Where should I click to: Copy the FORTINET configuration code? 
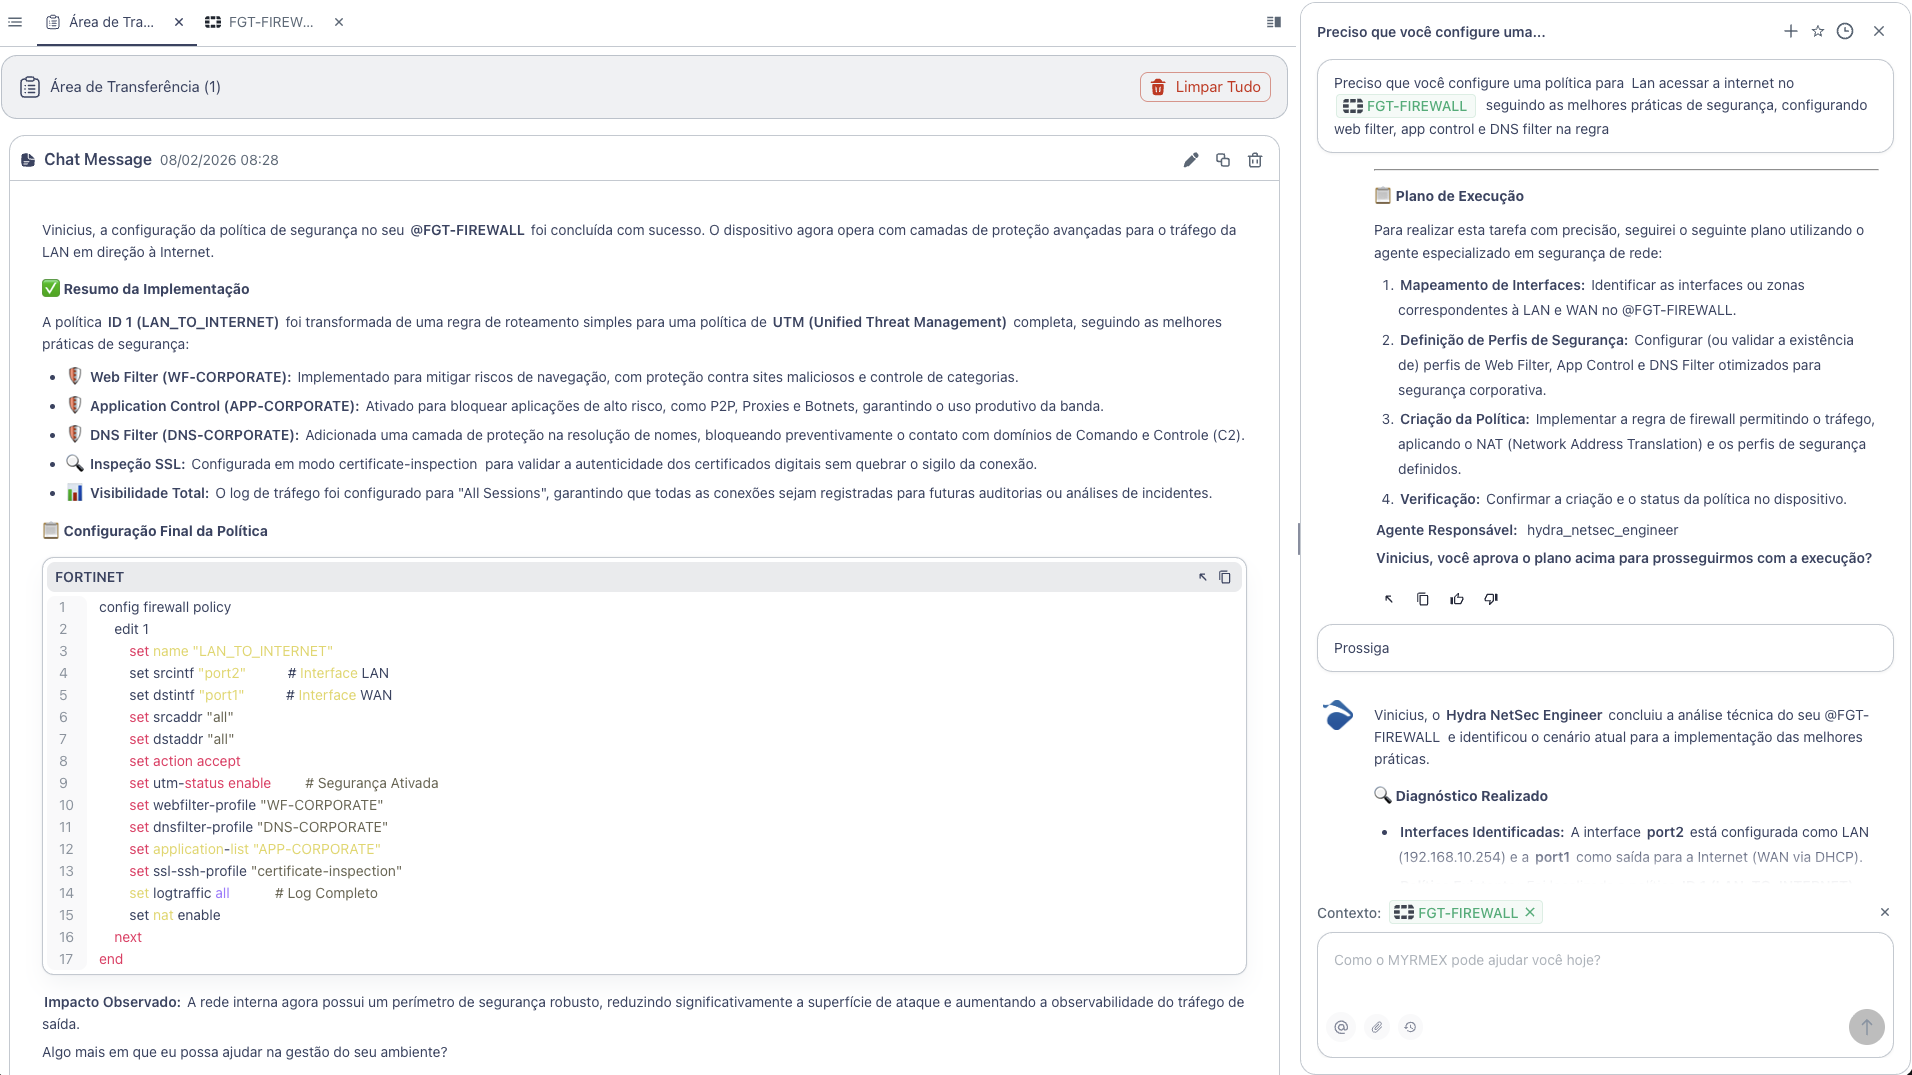tap(1225, 577)
